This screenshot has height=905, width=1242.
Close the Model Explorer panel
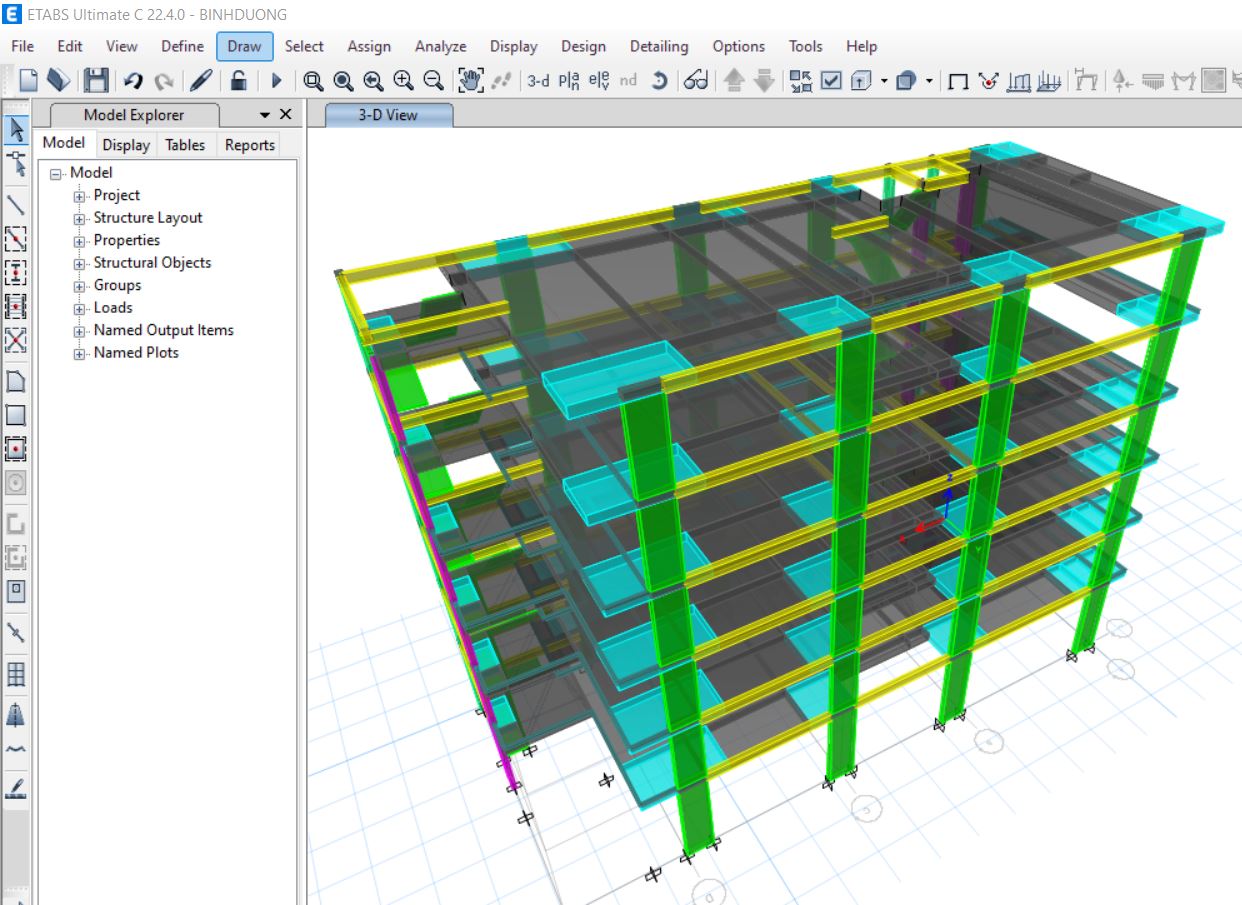click(285, 114)
